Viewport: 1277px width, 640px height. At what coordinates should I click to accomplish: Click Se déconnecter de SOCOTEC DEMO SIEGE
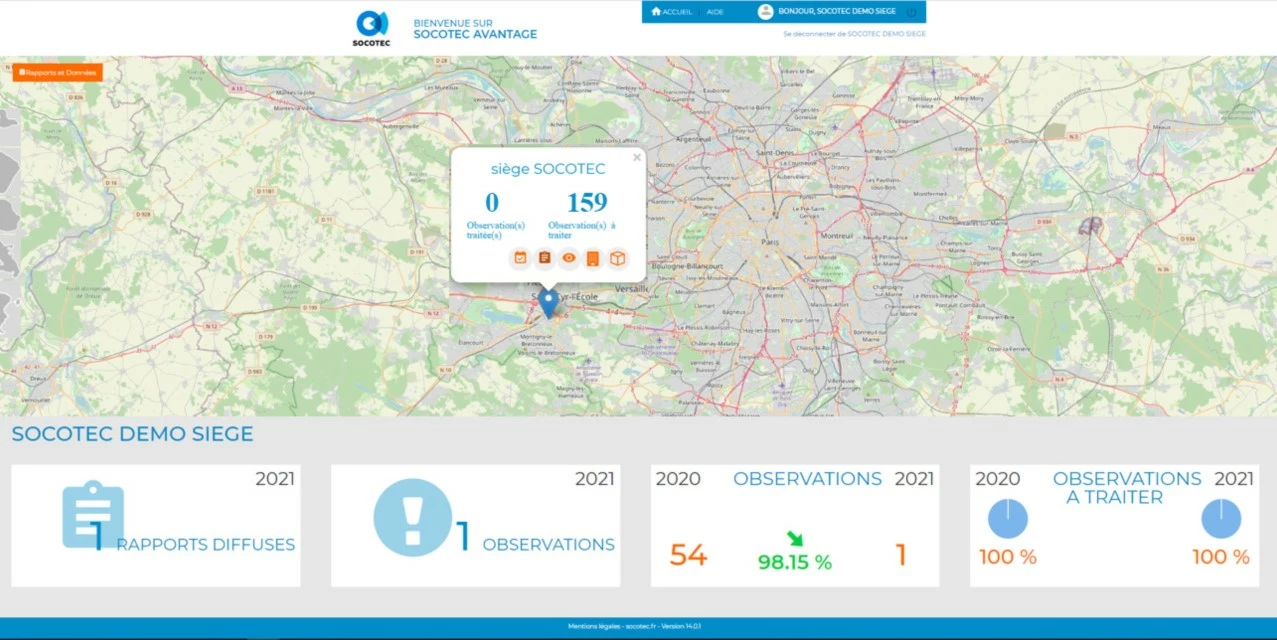click(854, 34)
